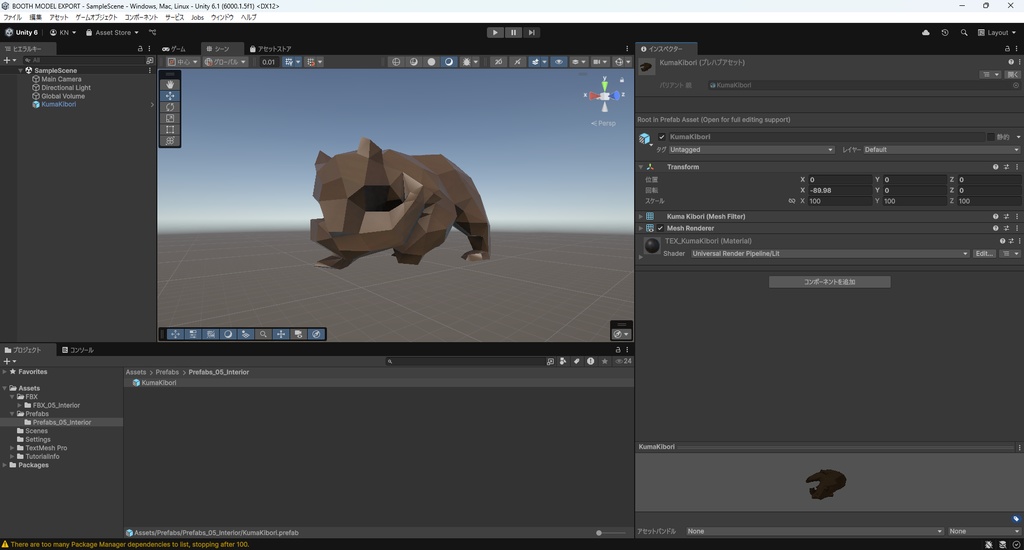This screenshot has height=550, width=1024.
Task: Click the コンポーネントを追加 (Add Component) button
Action: 829,282
